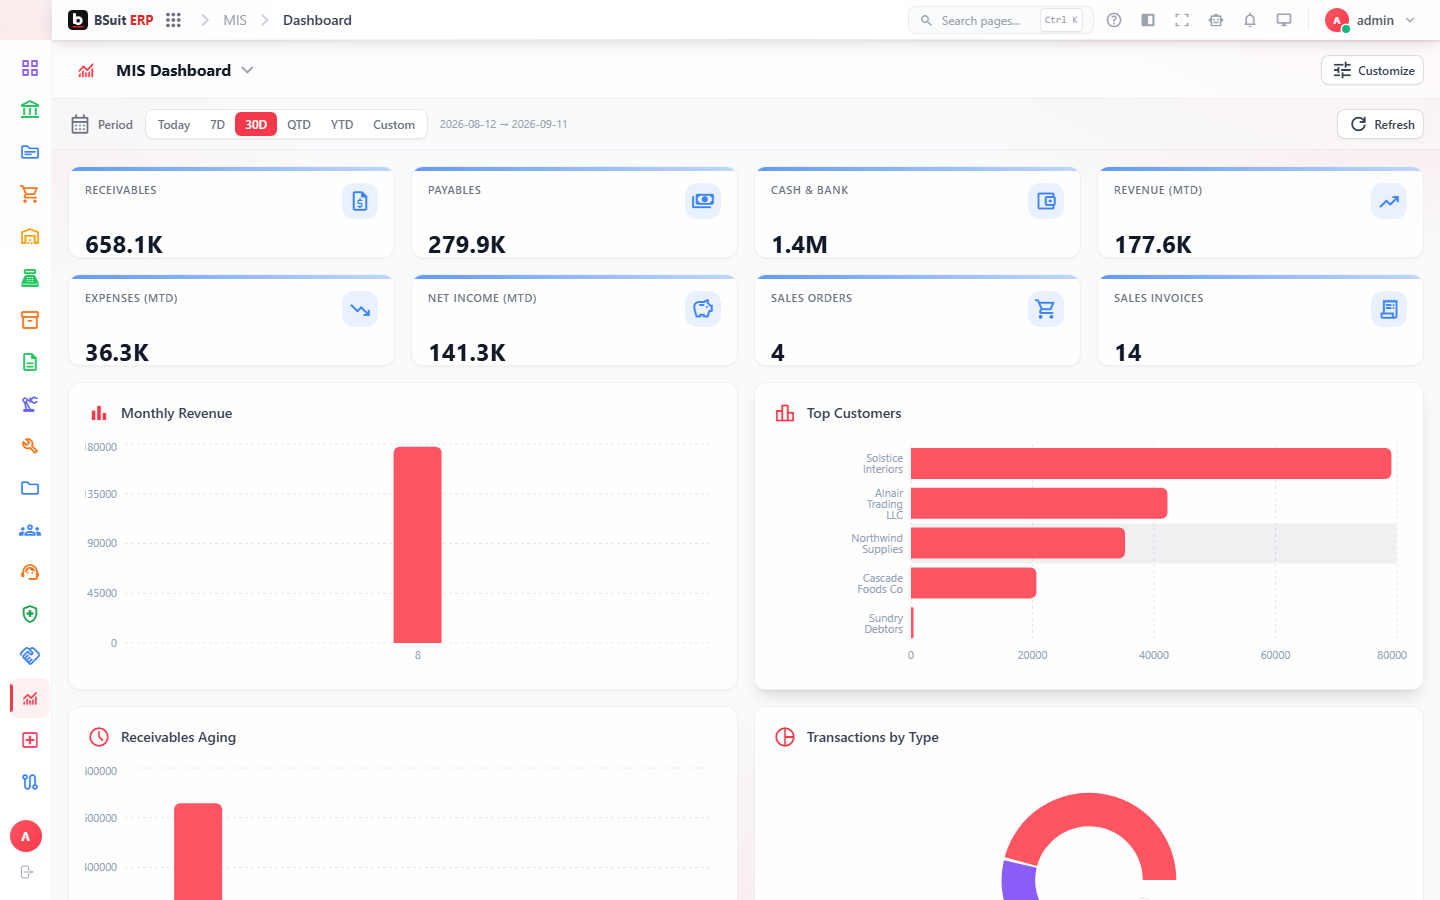Image resolution: width=1440 pixels, height=900 pixels.
Task: Select the 30D period option
Action: pos(256,125)
